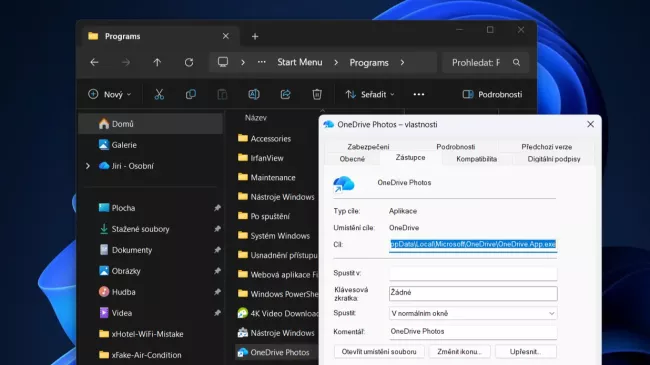Go back with the left arrow
Viewport: 650px width, 365px height.
[x=95, y=62]
